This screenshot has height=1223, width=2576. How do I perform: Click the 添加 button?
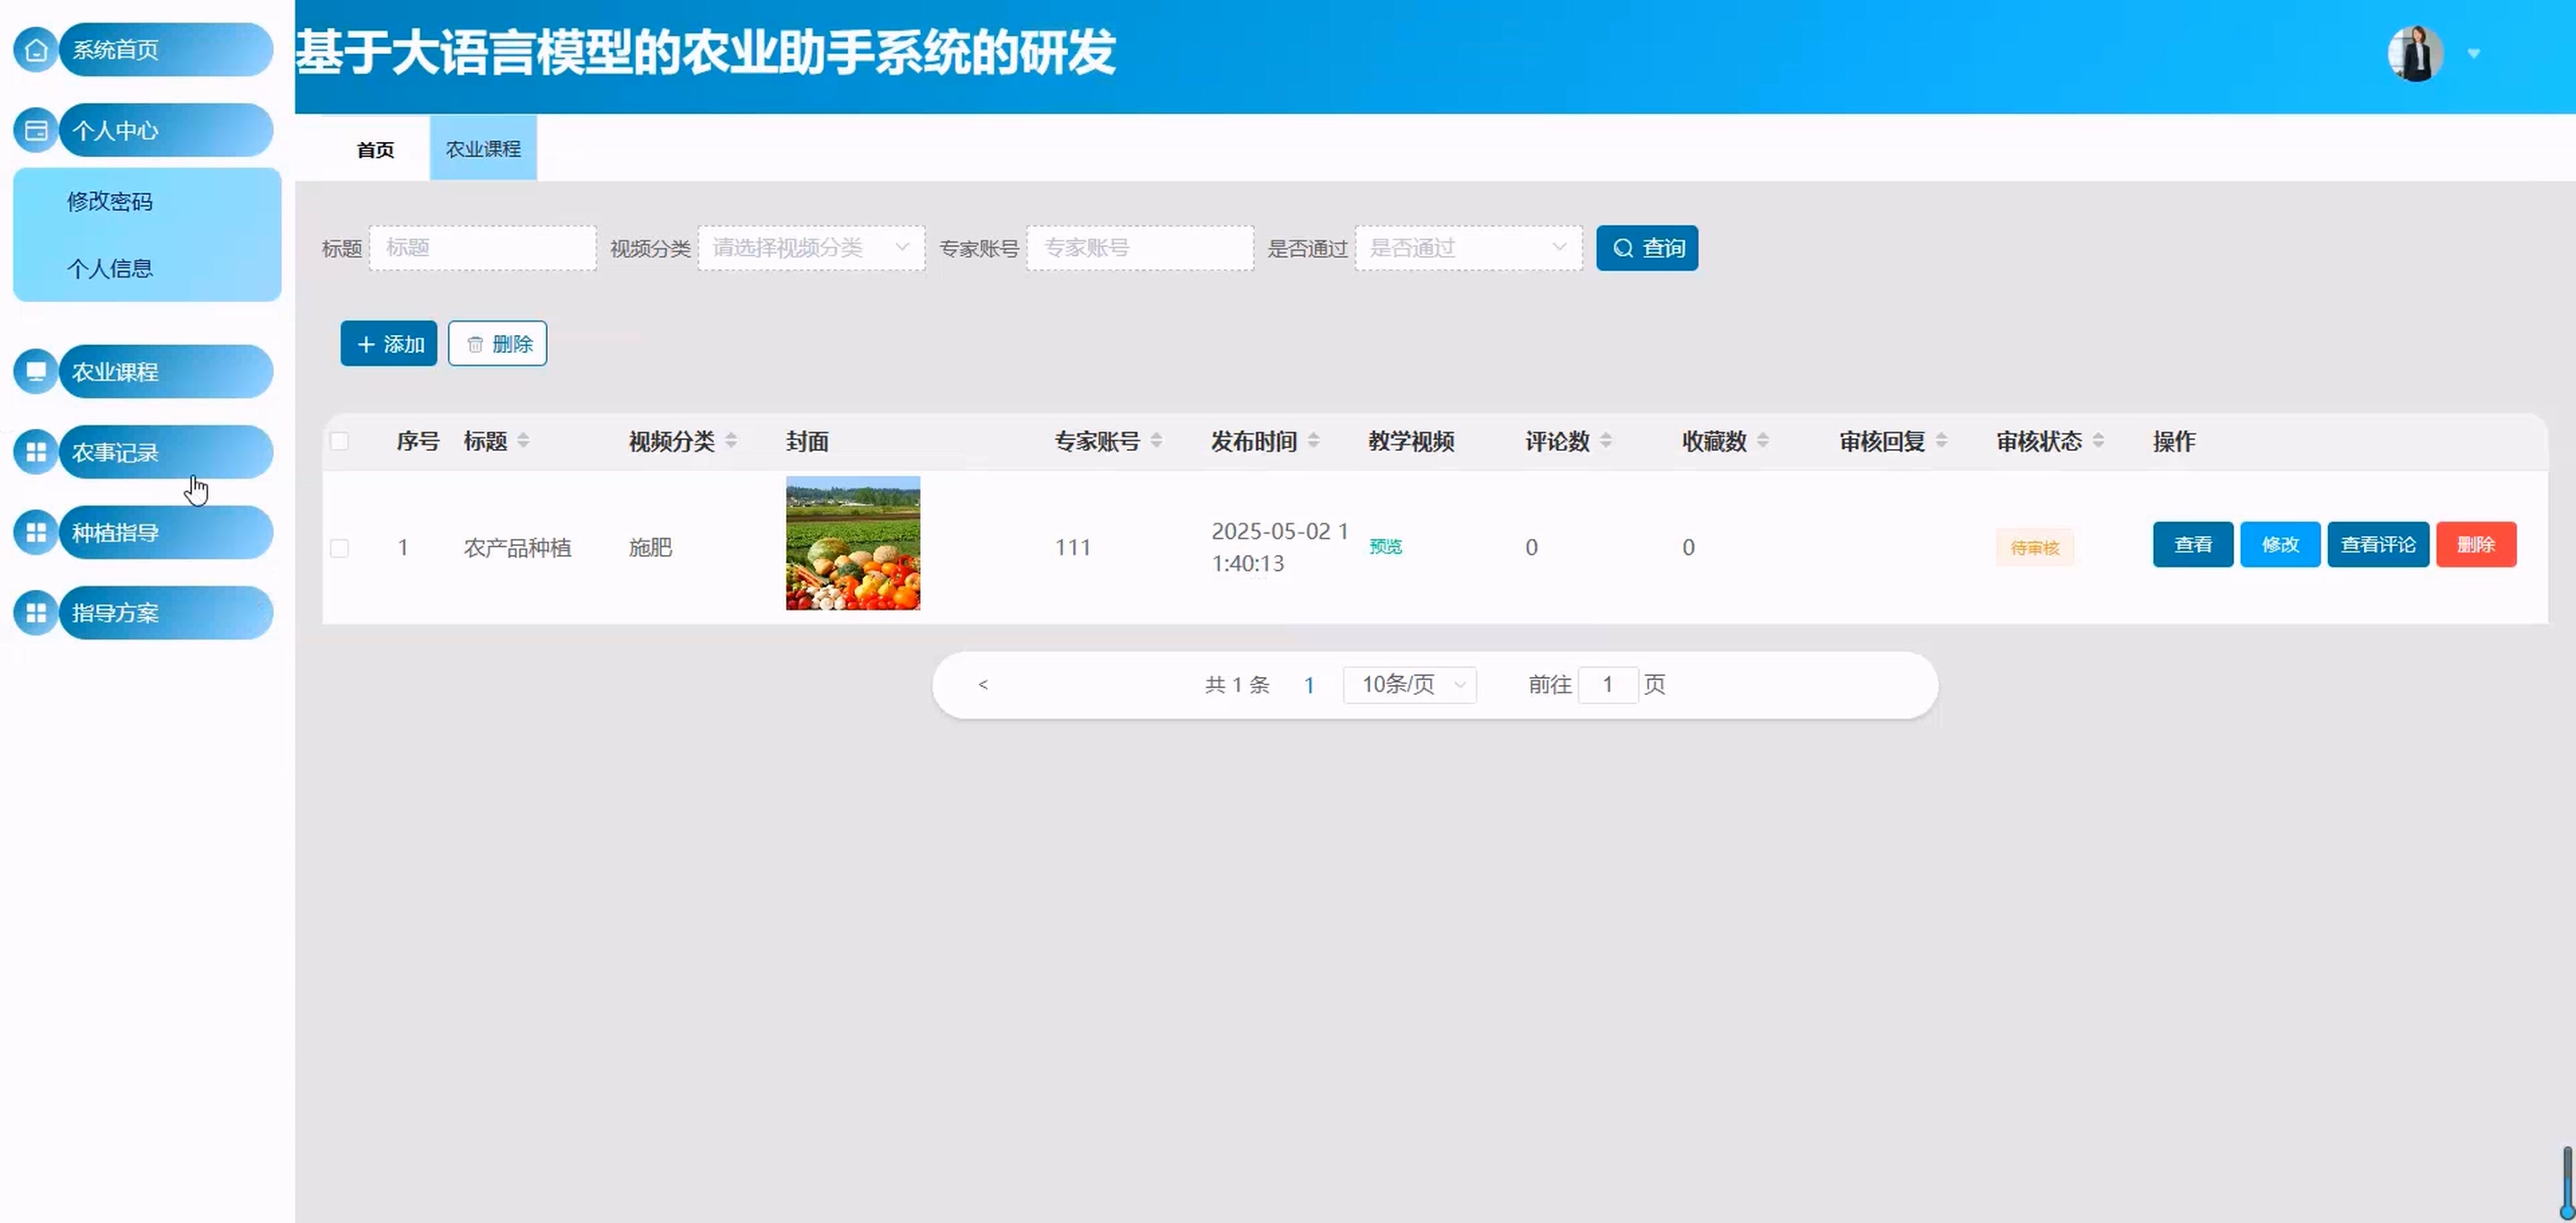389,344
